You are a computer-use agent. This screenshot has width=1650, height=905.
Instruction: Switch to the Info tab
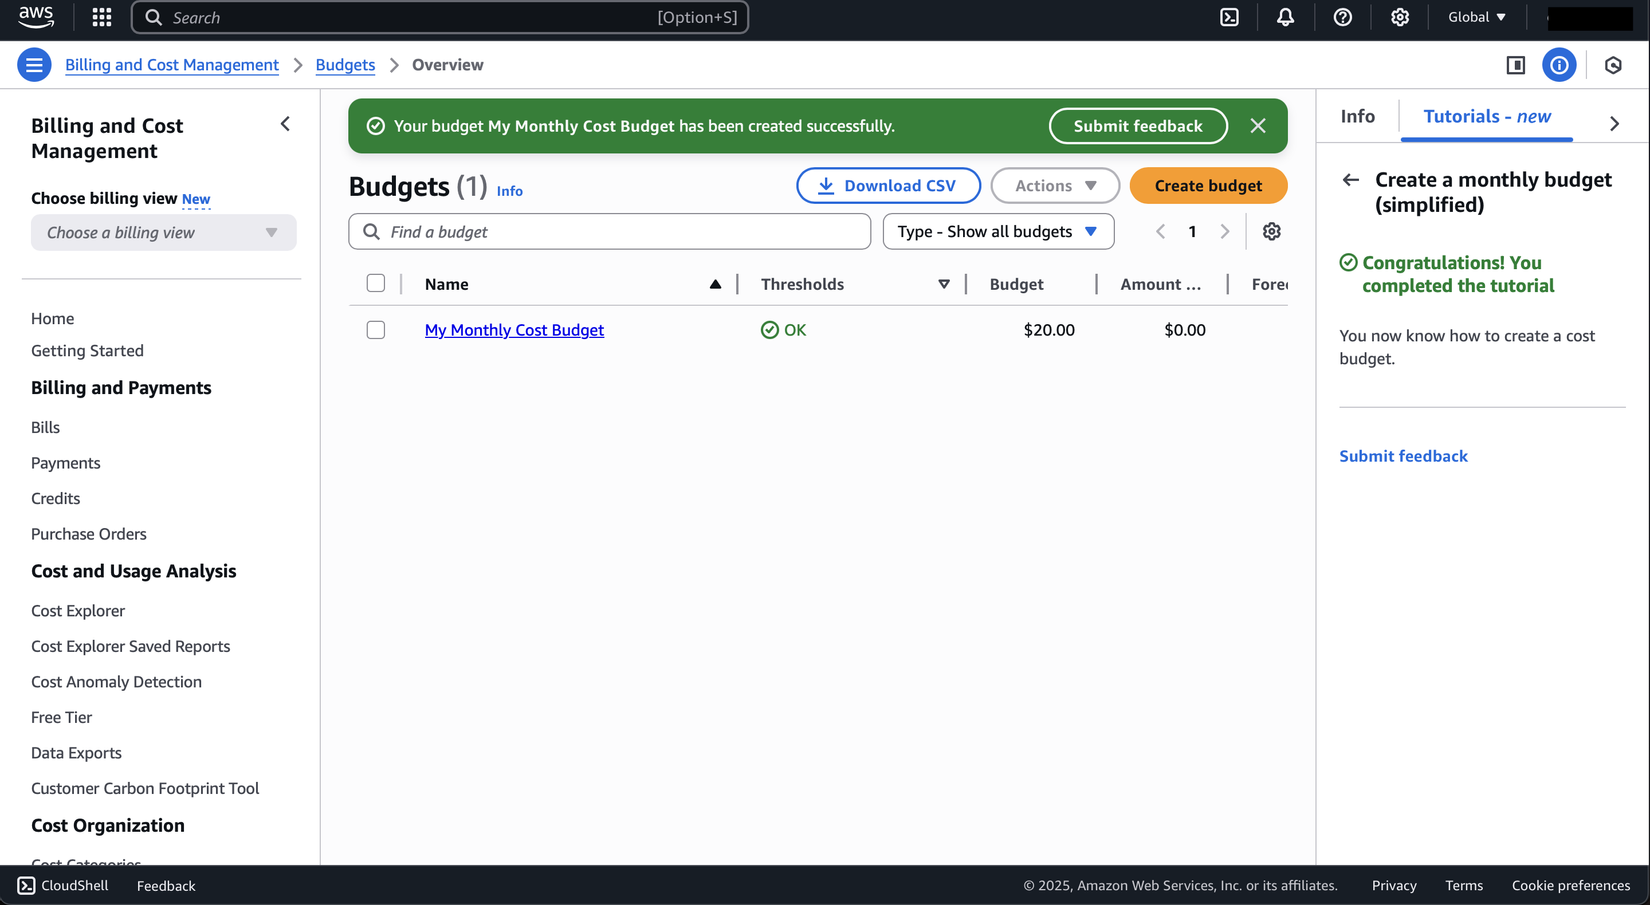(x=1357, y=116)
